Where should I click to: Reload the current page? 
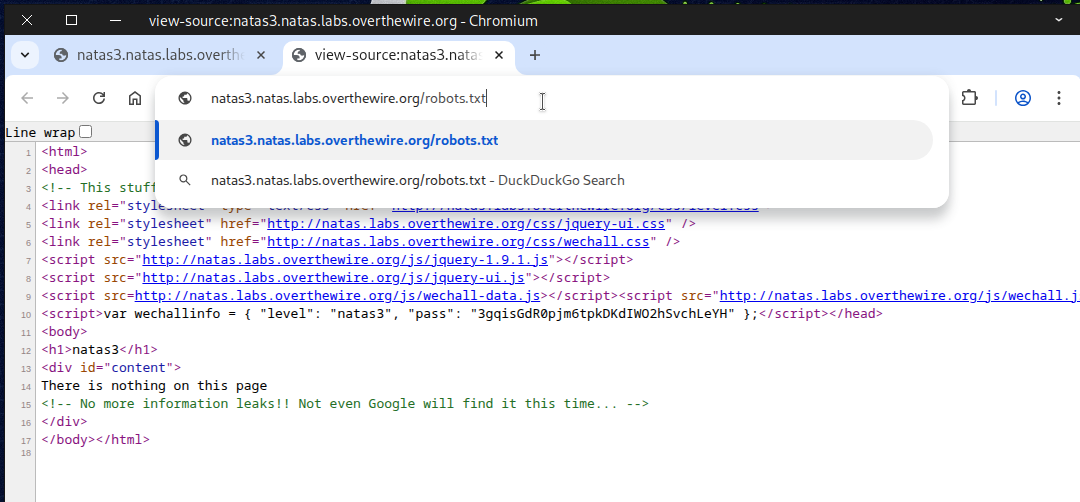click(99, 98)
